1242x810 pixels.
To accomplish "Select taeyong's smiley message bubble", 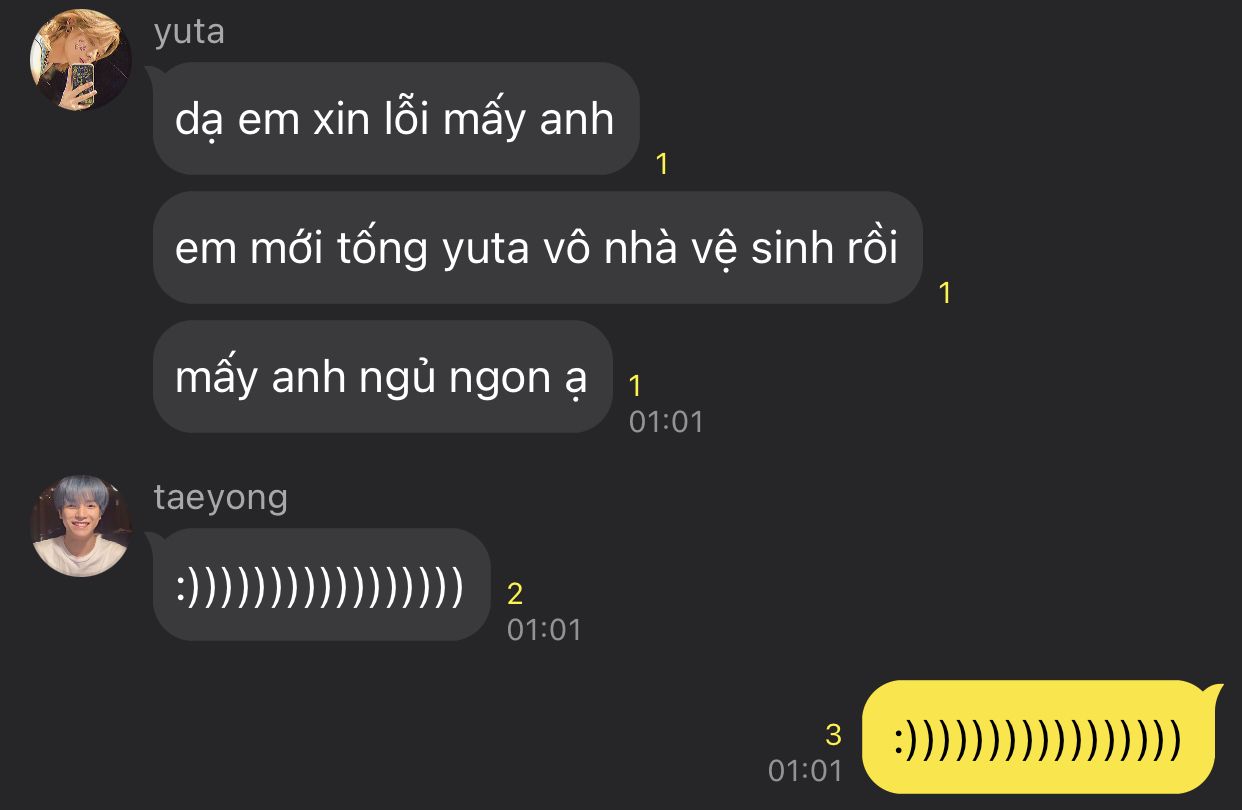I will 321,585.
